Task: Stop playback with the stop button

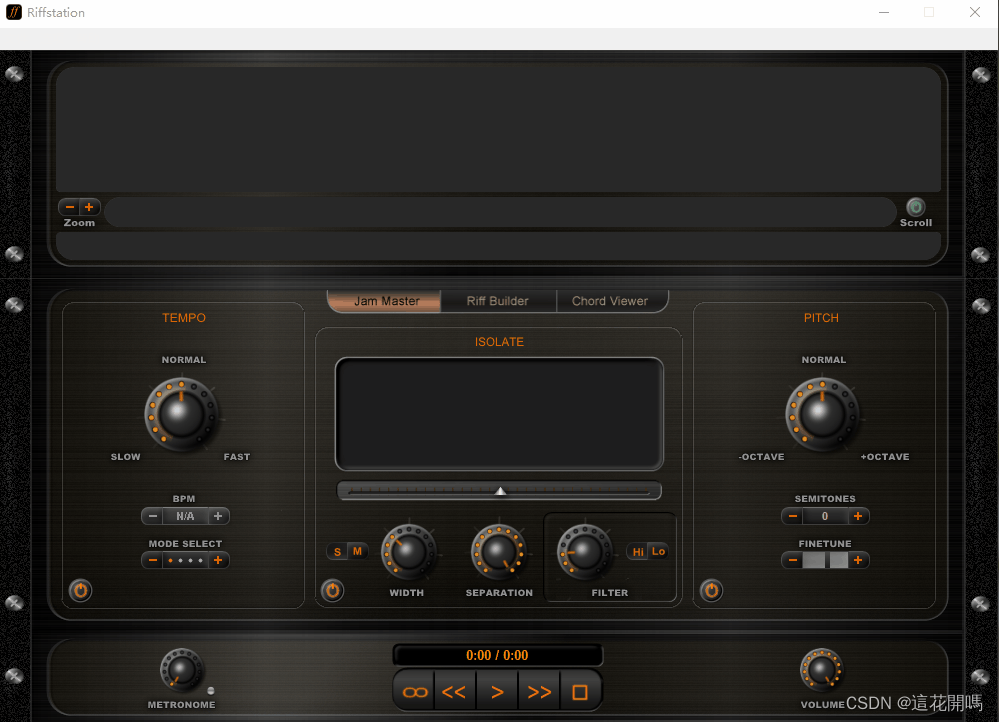Action: pos(580,692)
